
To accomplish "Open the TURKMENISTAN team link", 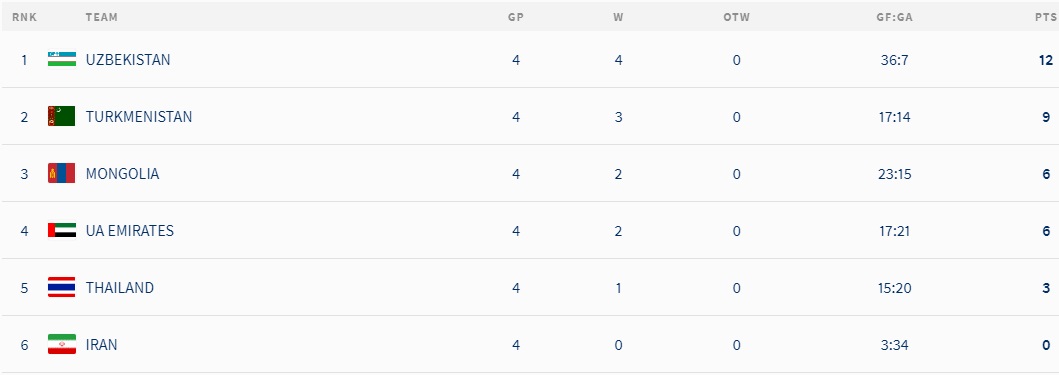I will point(138,117).
